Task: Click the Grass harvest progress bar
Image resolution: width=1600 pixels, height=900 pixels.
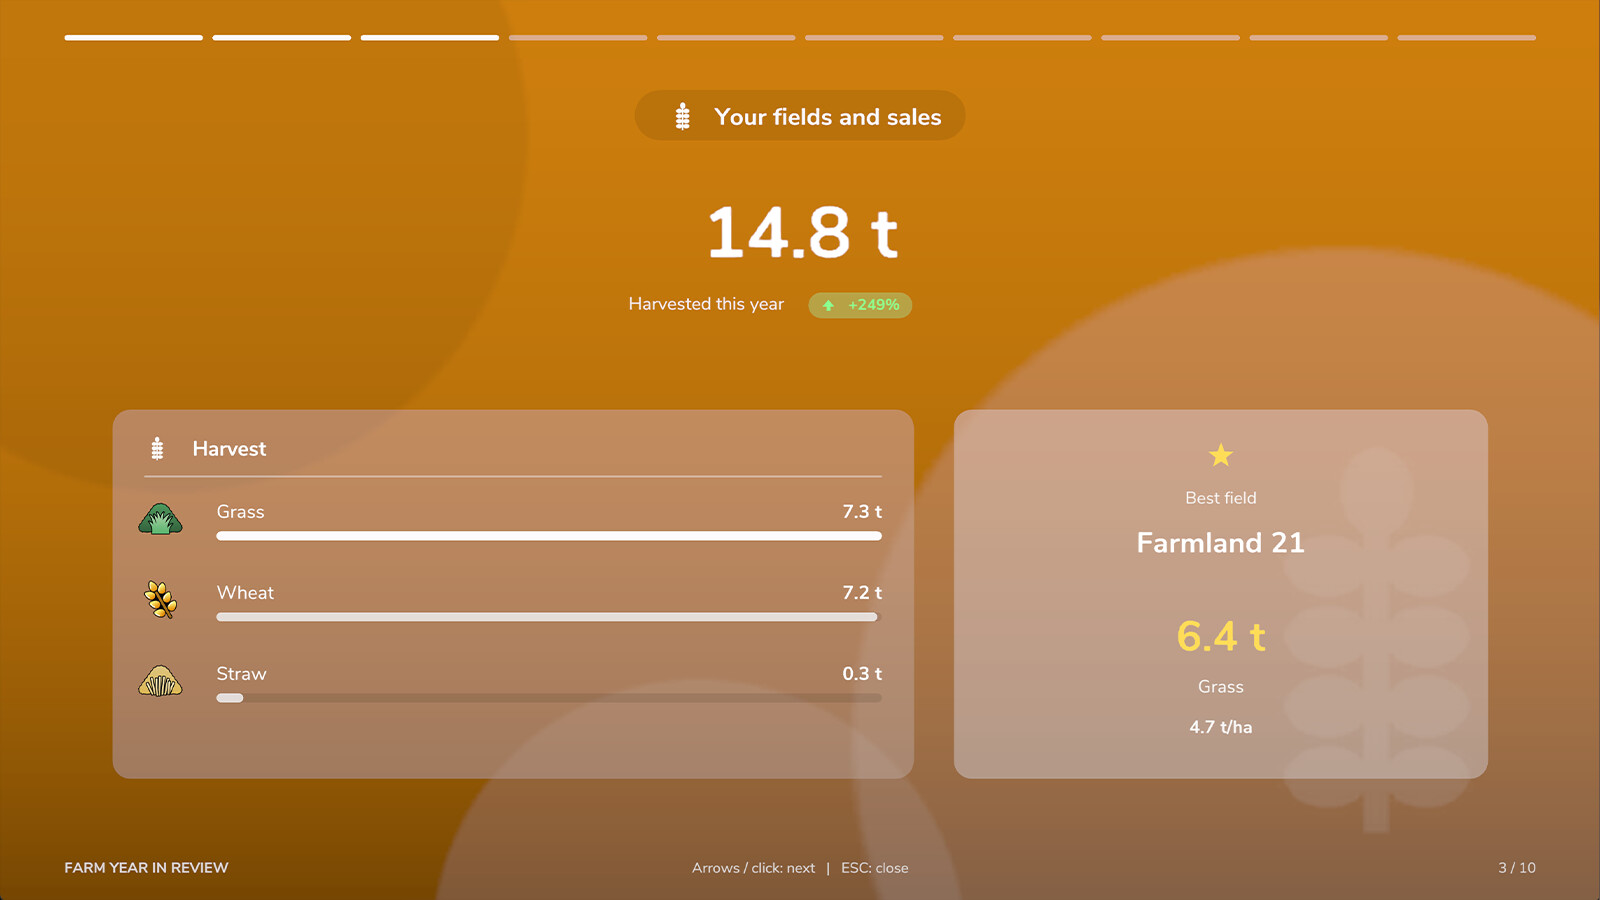Action: pyautogui.click(x=549, y=536)
